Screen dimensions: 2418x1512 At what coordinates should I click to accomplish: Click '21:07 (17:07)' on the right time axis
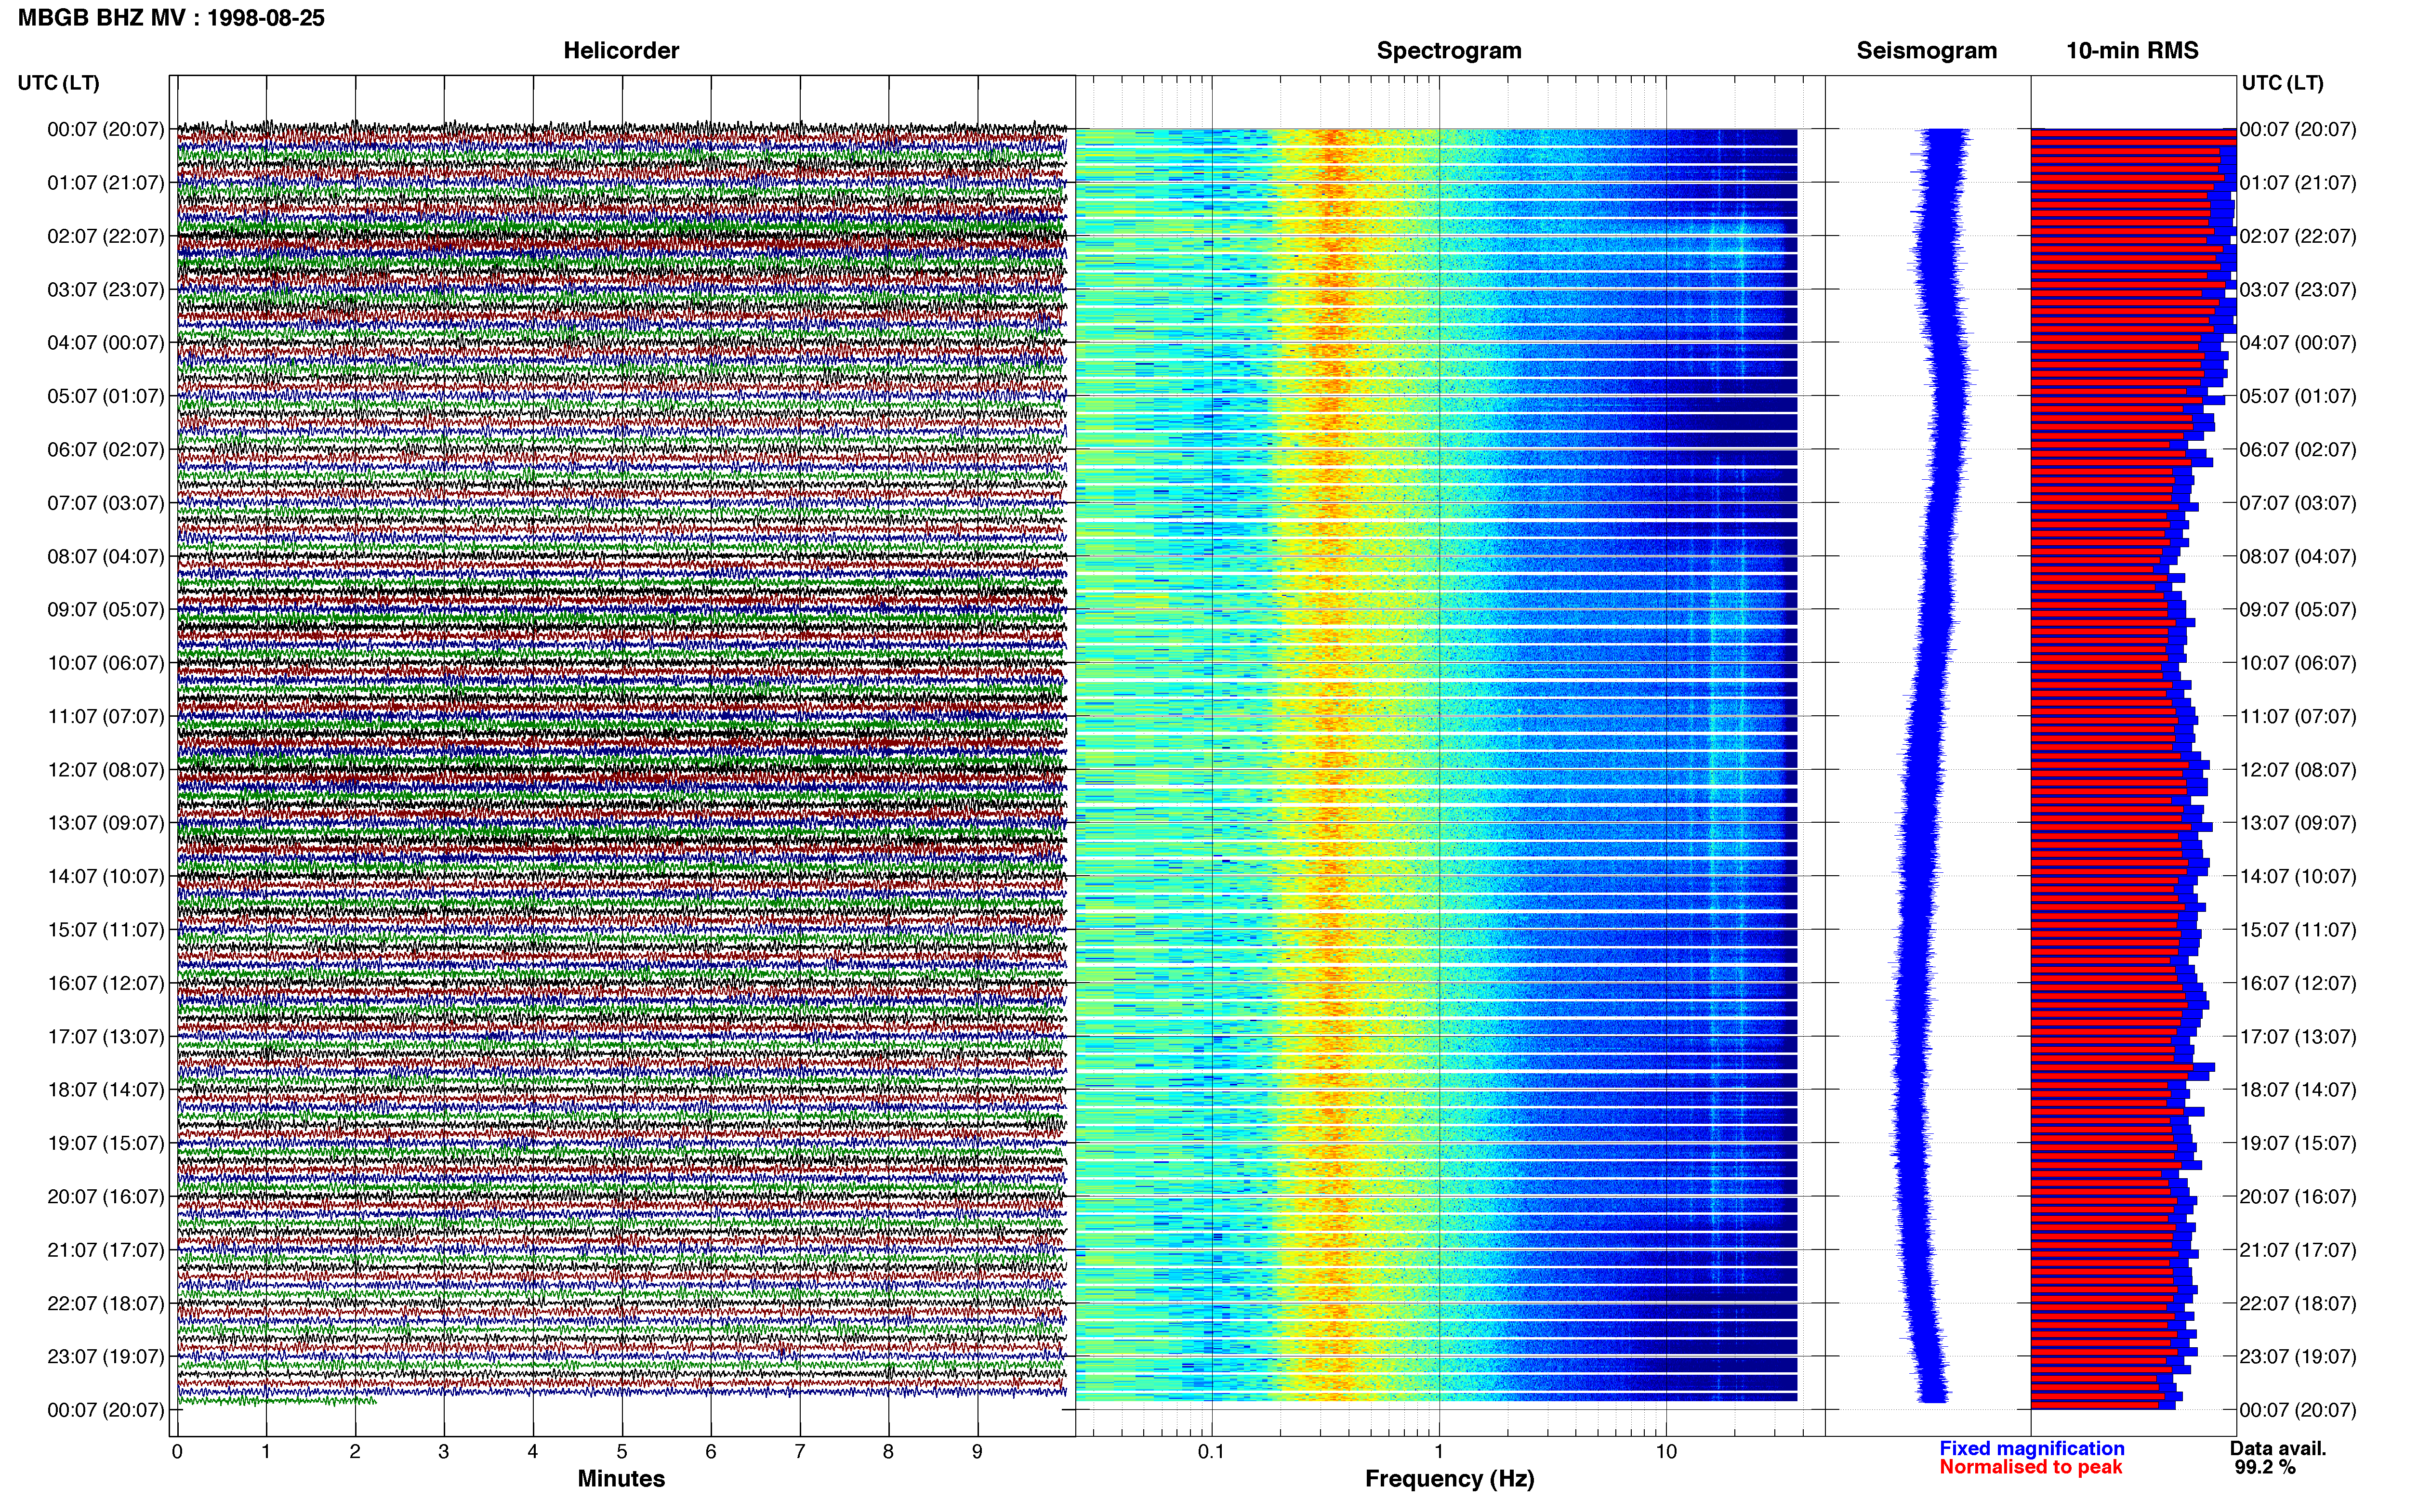coord(2298,1250)
